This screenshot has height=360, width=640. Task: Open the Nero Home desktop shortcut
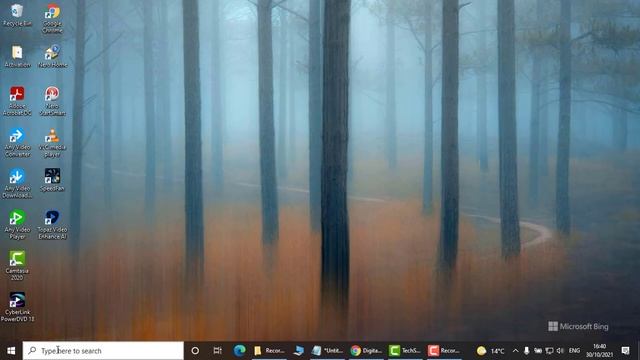pos(53,56)
